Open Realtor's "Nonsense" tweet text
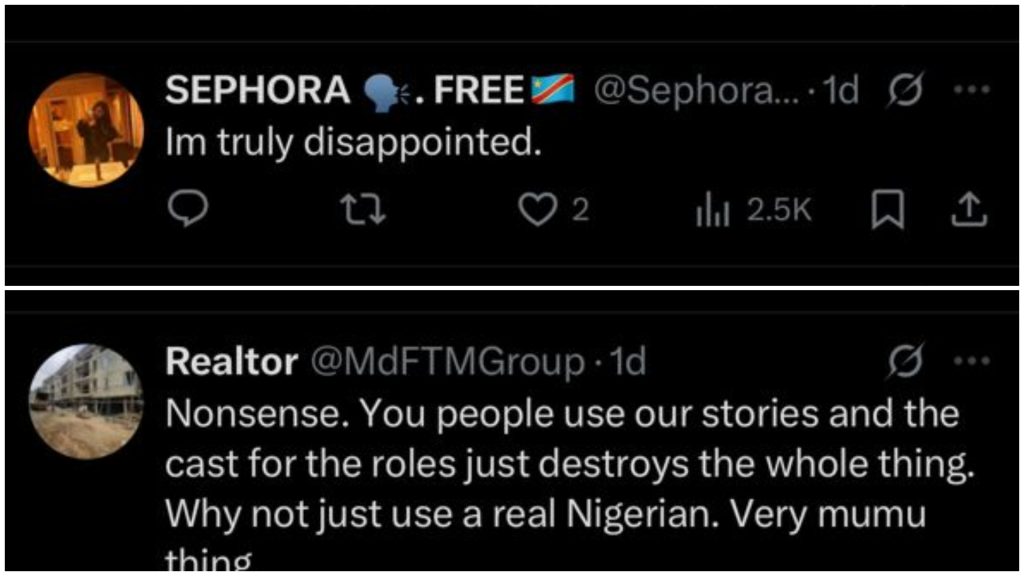This screenshot has height=576, width=1024. coord(560,462)
